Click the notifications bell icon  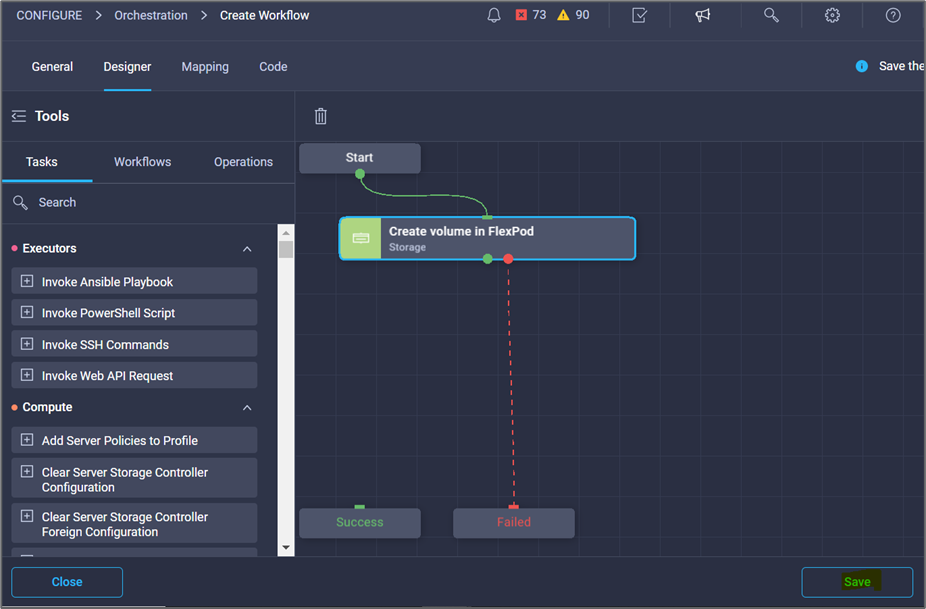[494, 15]
